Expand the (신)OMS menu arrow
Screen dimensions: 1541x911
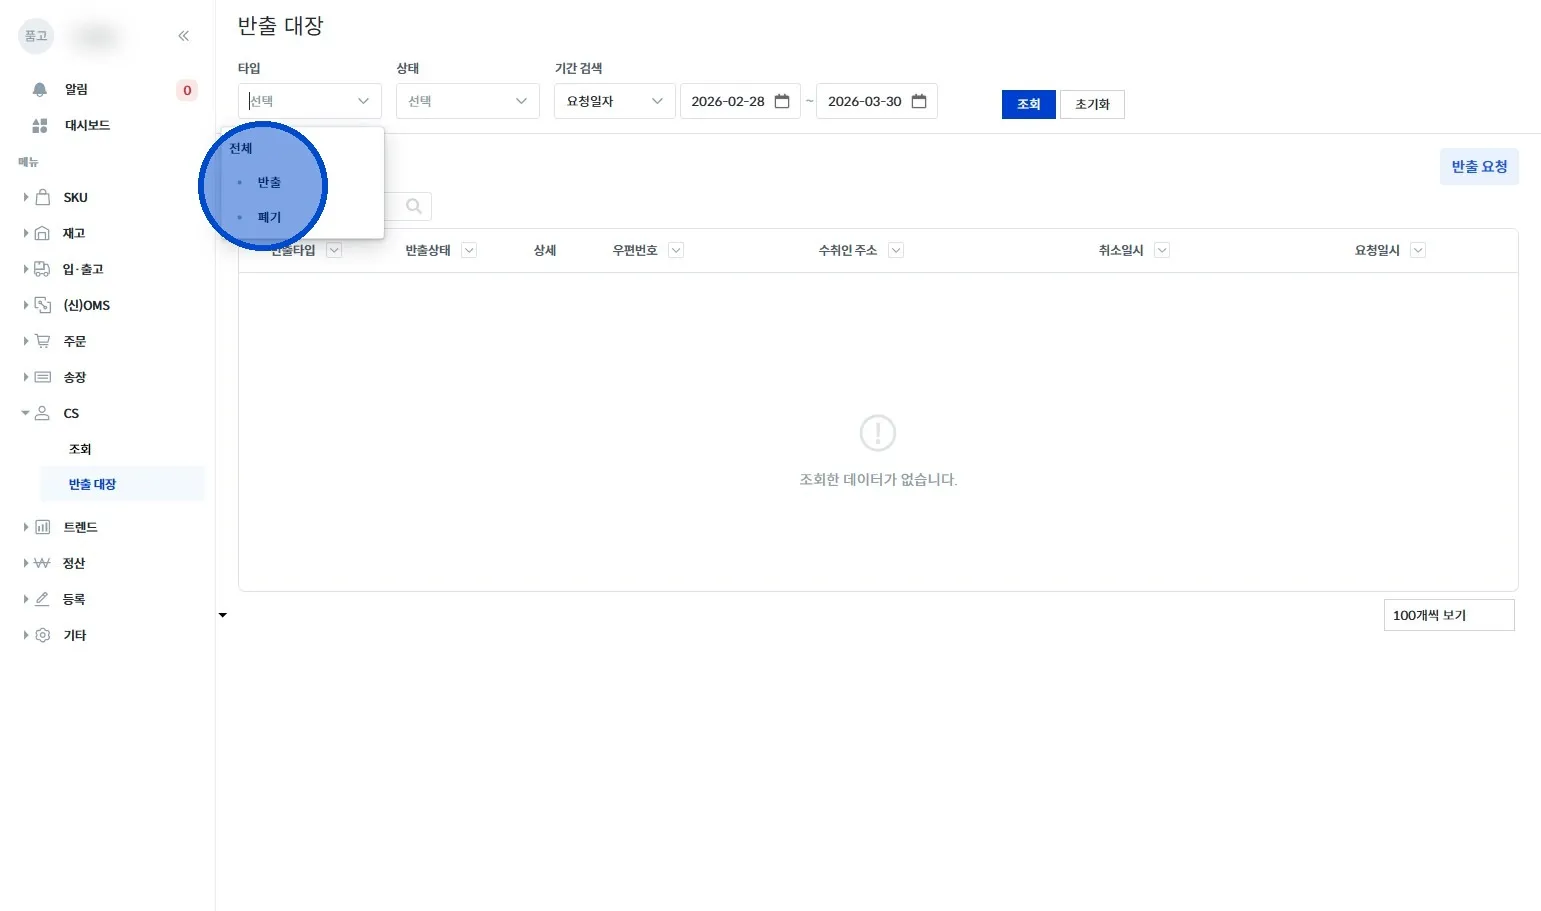click(x=25, y=305)
